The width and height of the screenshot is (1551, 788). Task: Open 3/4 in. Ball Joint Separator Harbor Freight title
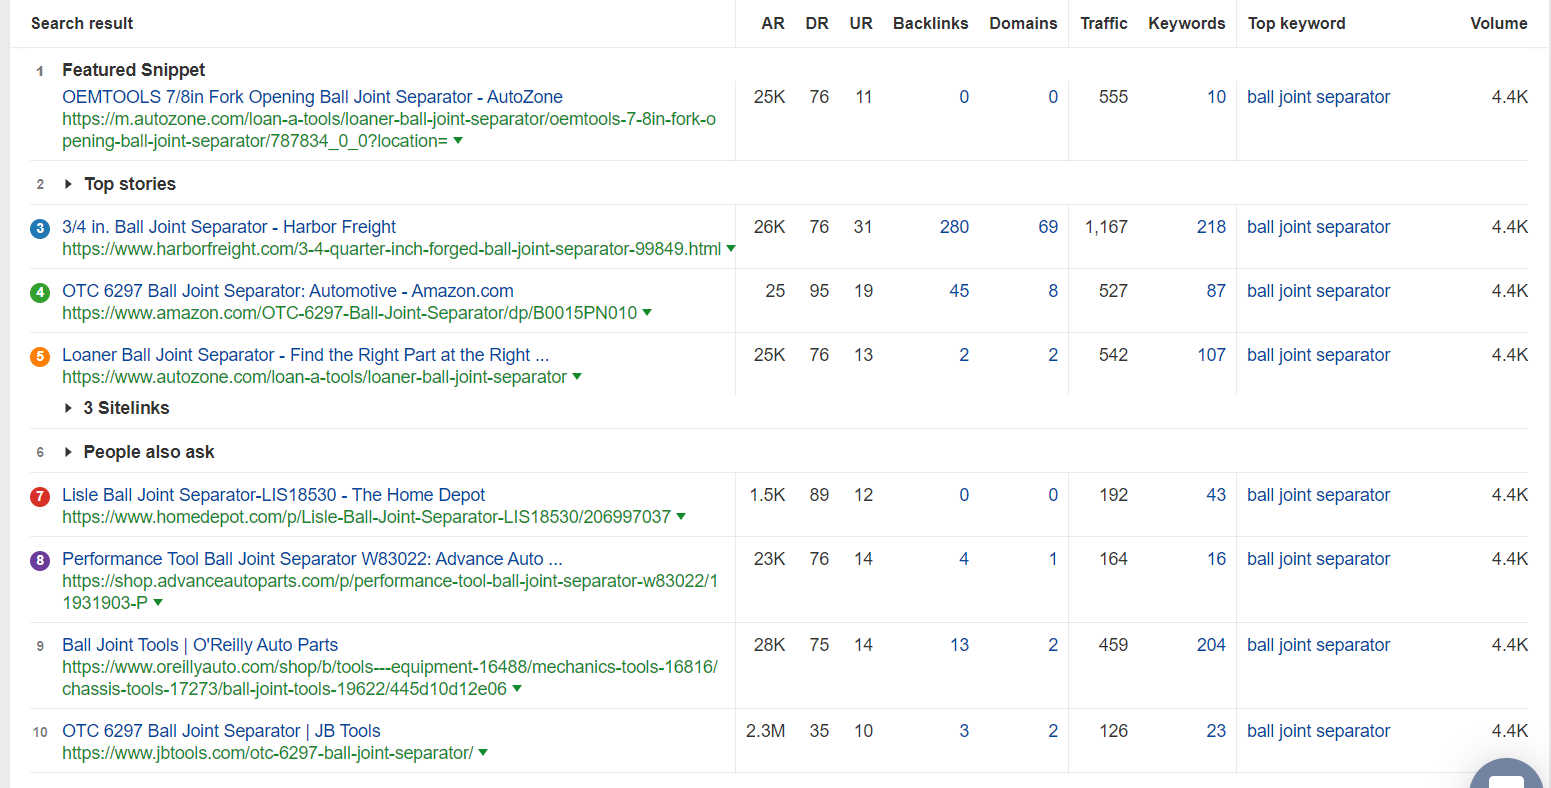(x=229, y=227)
